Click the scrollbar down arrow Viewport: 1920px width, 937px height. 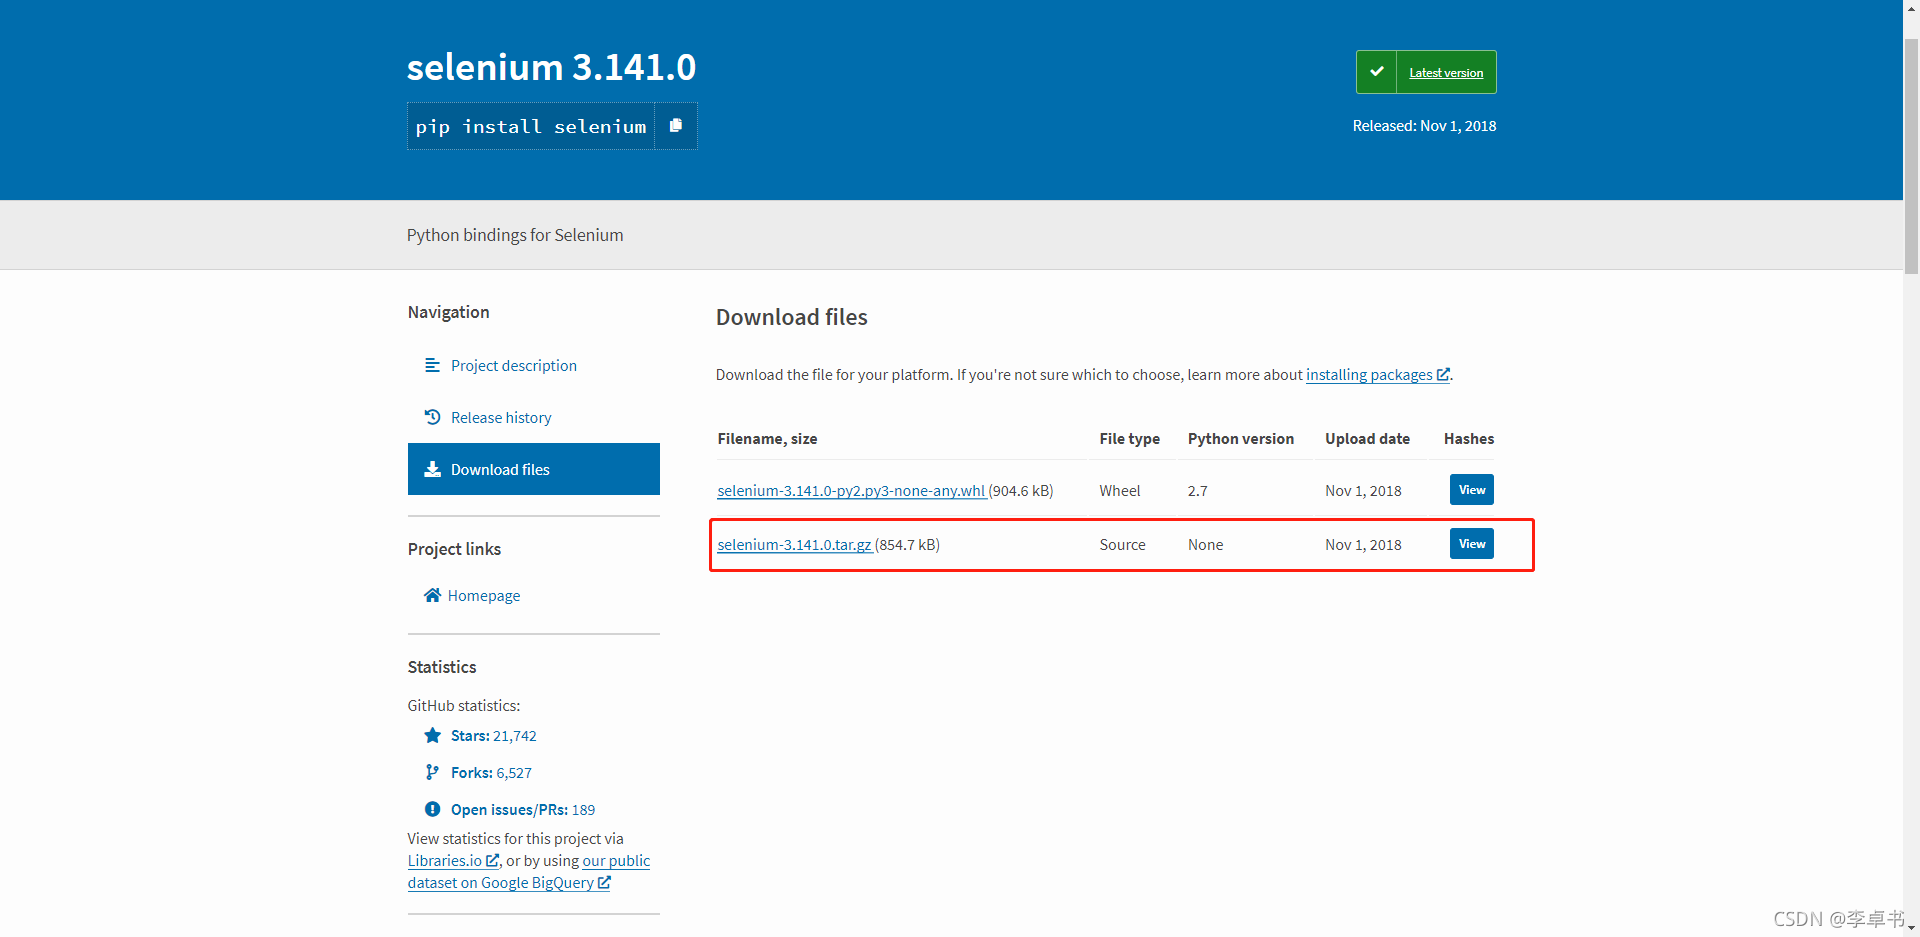coord(1911,928)
